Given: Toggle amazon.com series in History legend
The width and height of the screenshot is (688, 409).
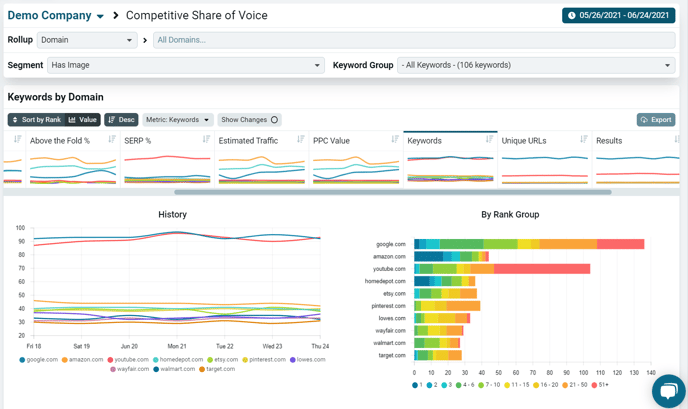Looking at the screenshot, I should coord(82,359).
